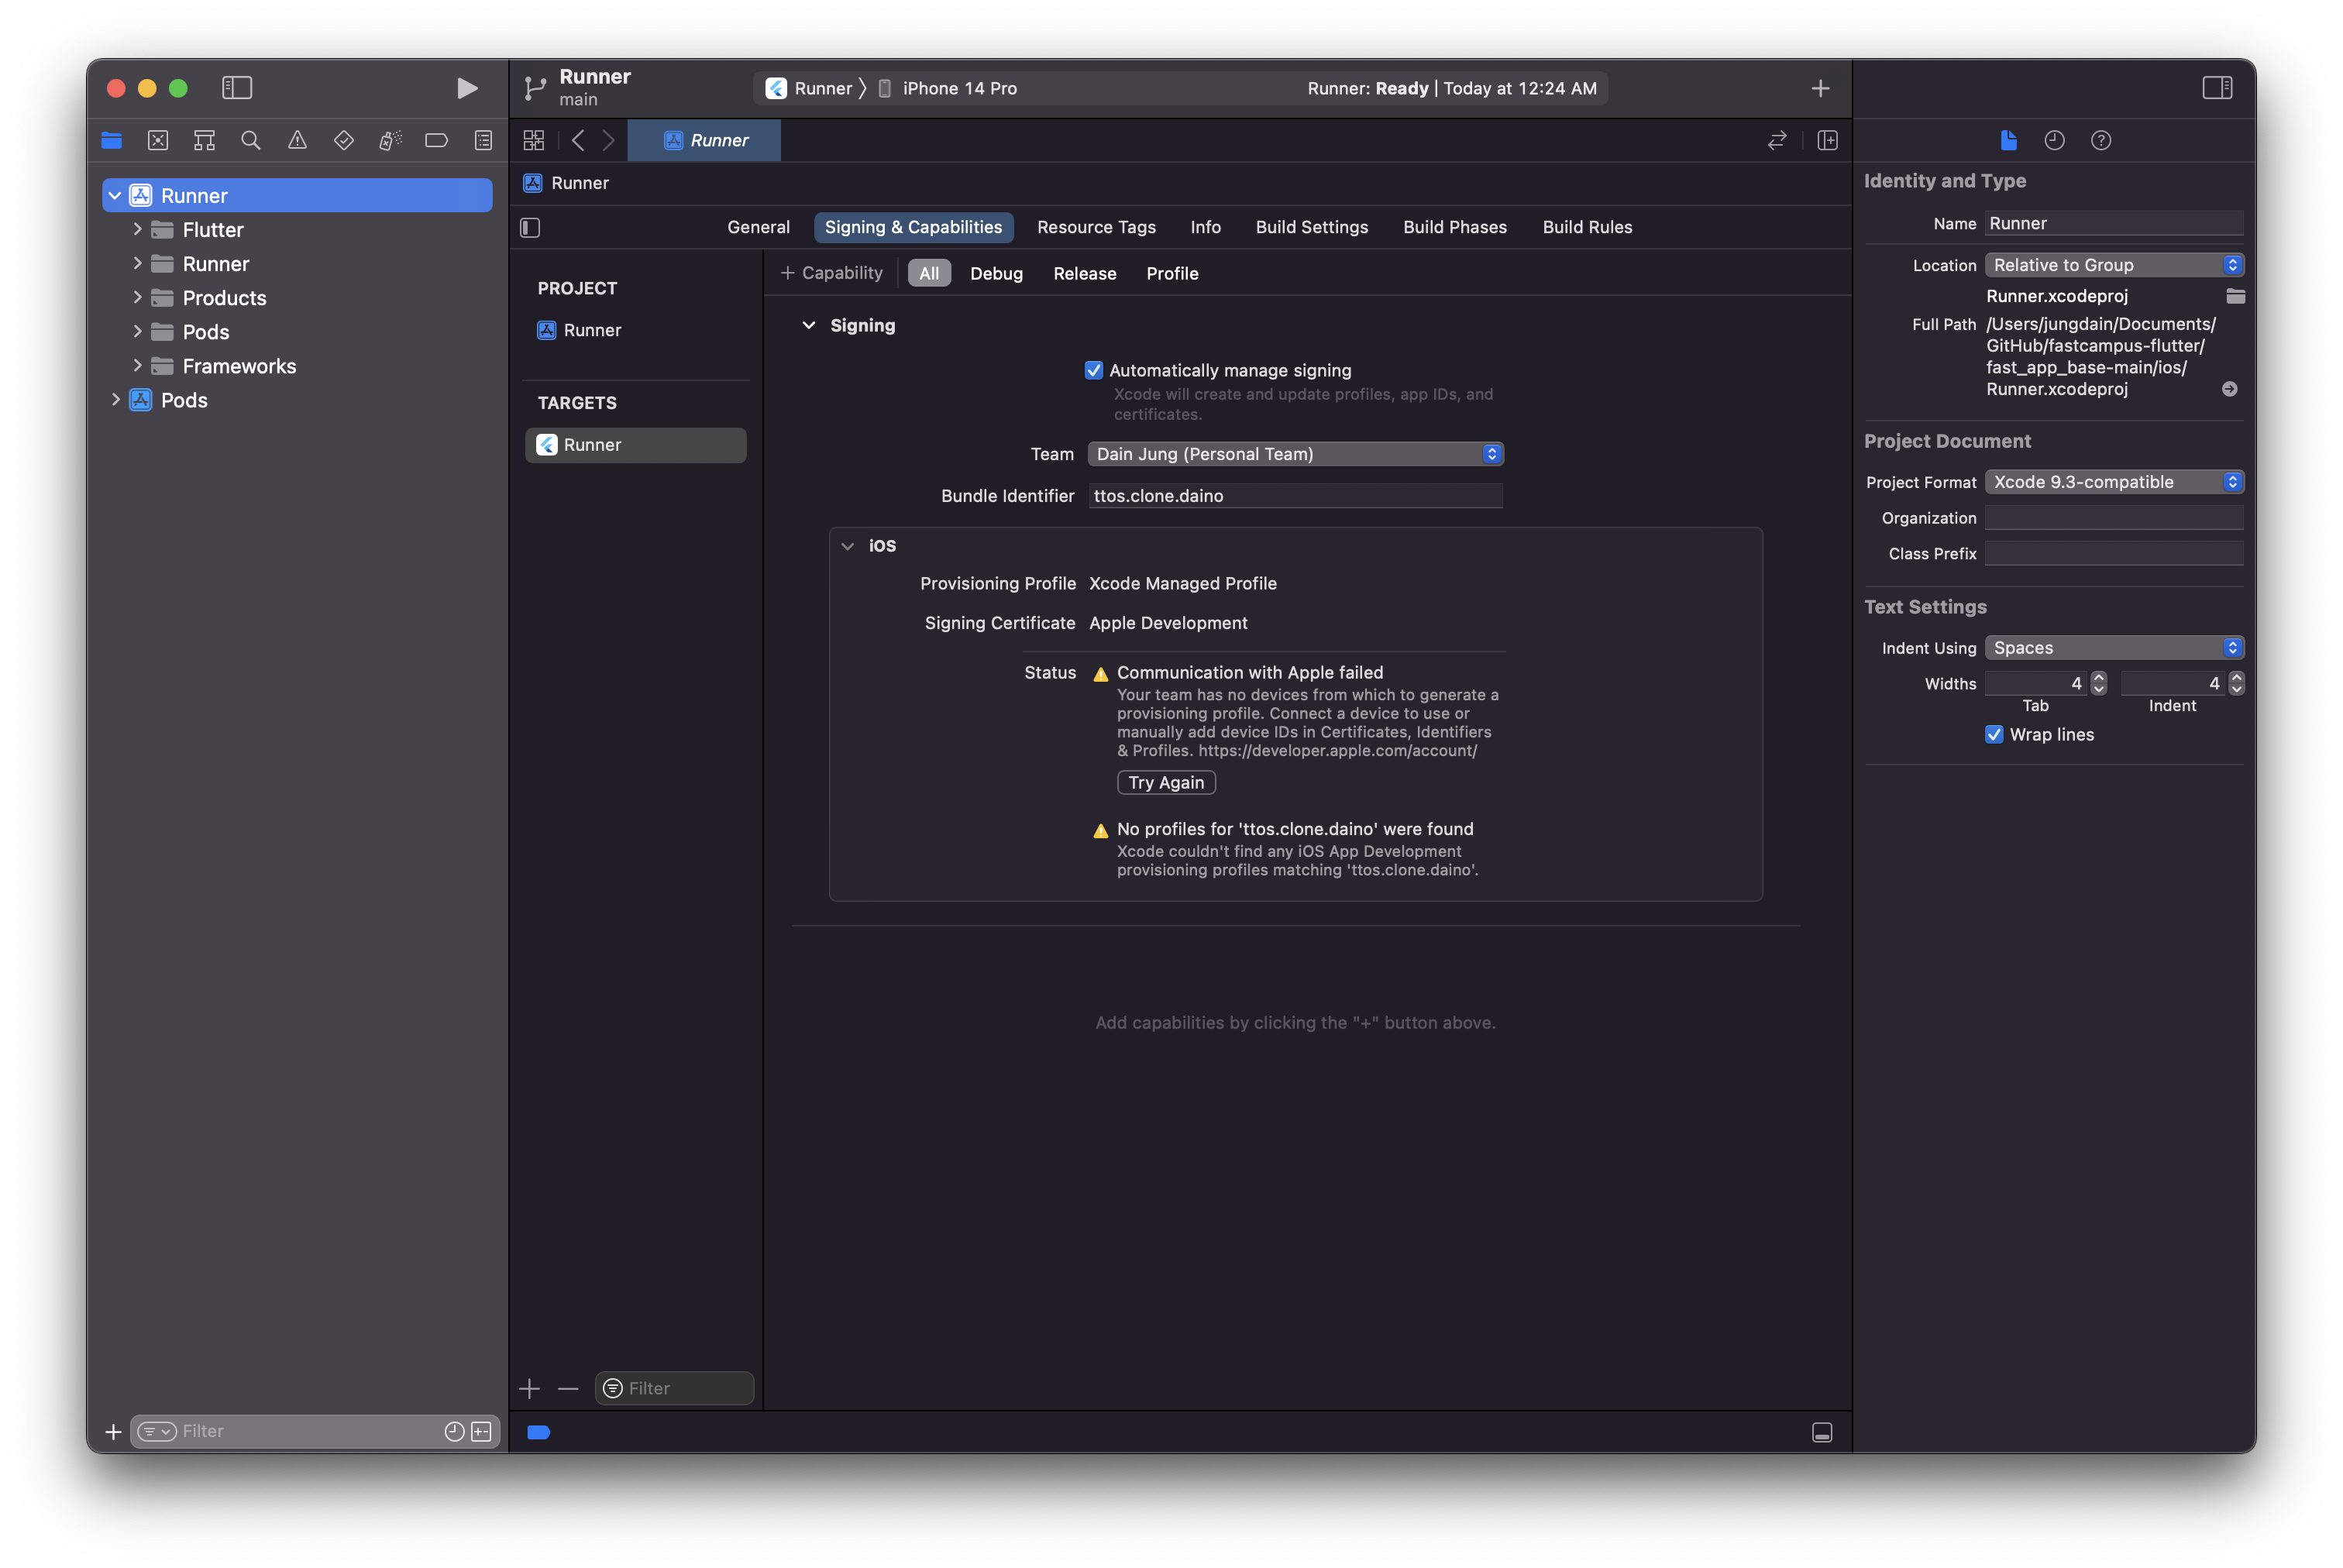Screen dimensions: 2343x1568
Task: Toggle the navigator sidebar icon
Action: (237, 88)
